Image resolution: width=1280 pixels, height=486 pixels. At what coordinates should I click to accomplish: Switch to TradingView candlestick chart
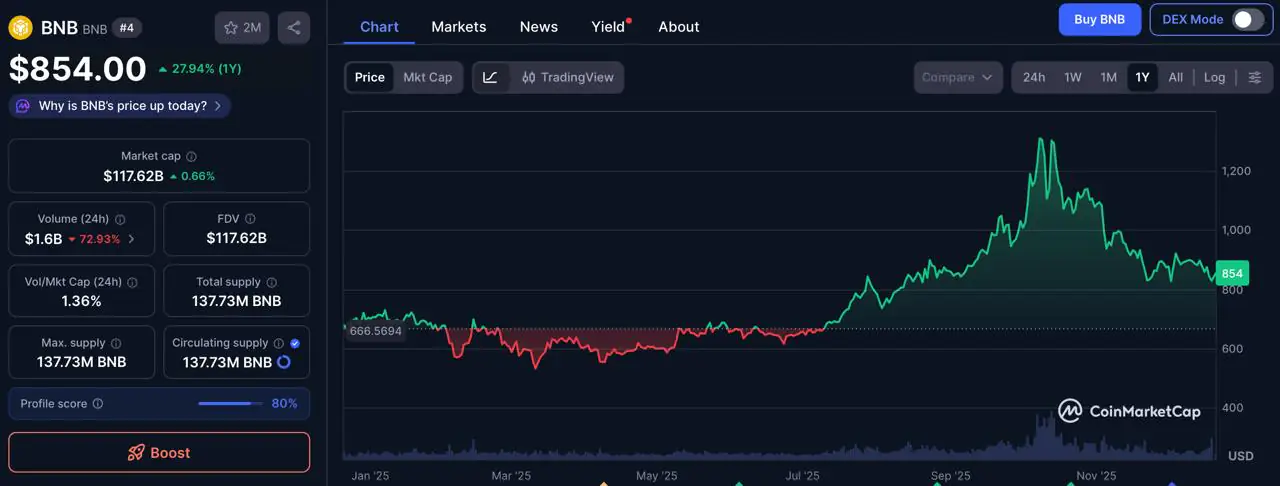pos(567,77)
